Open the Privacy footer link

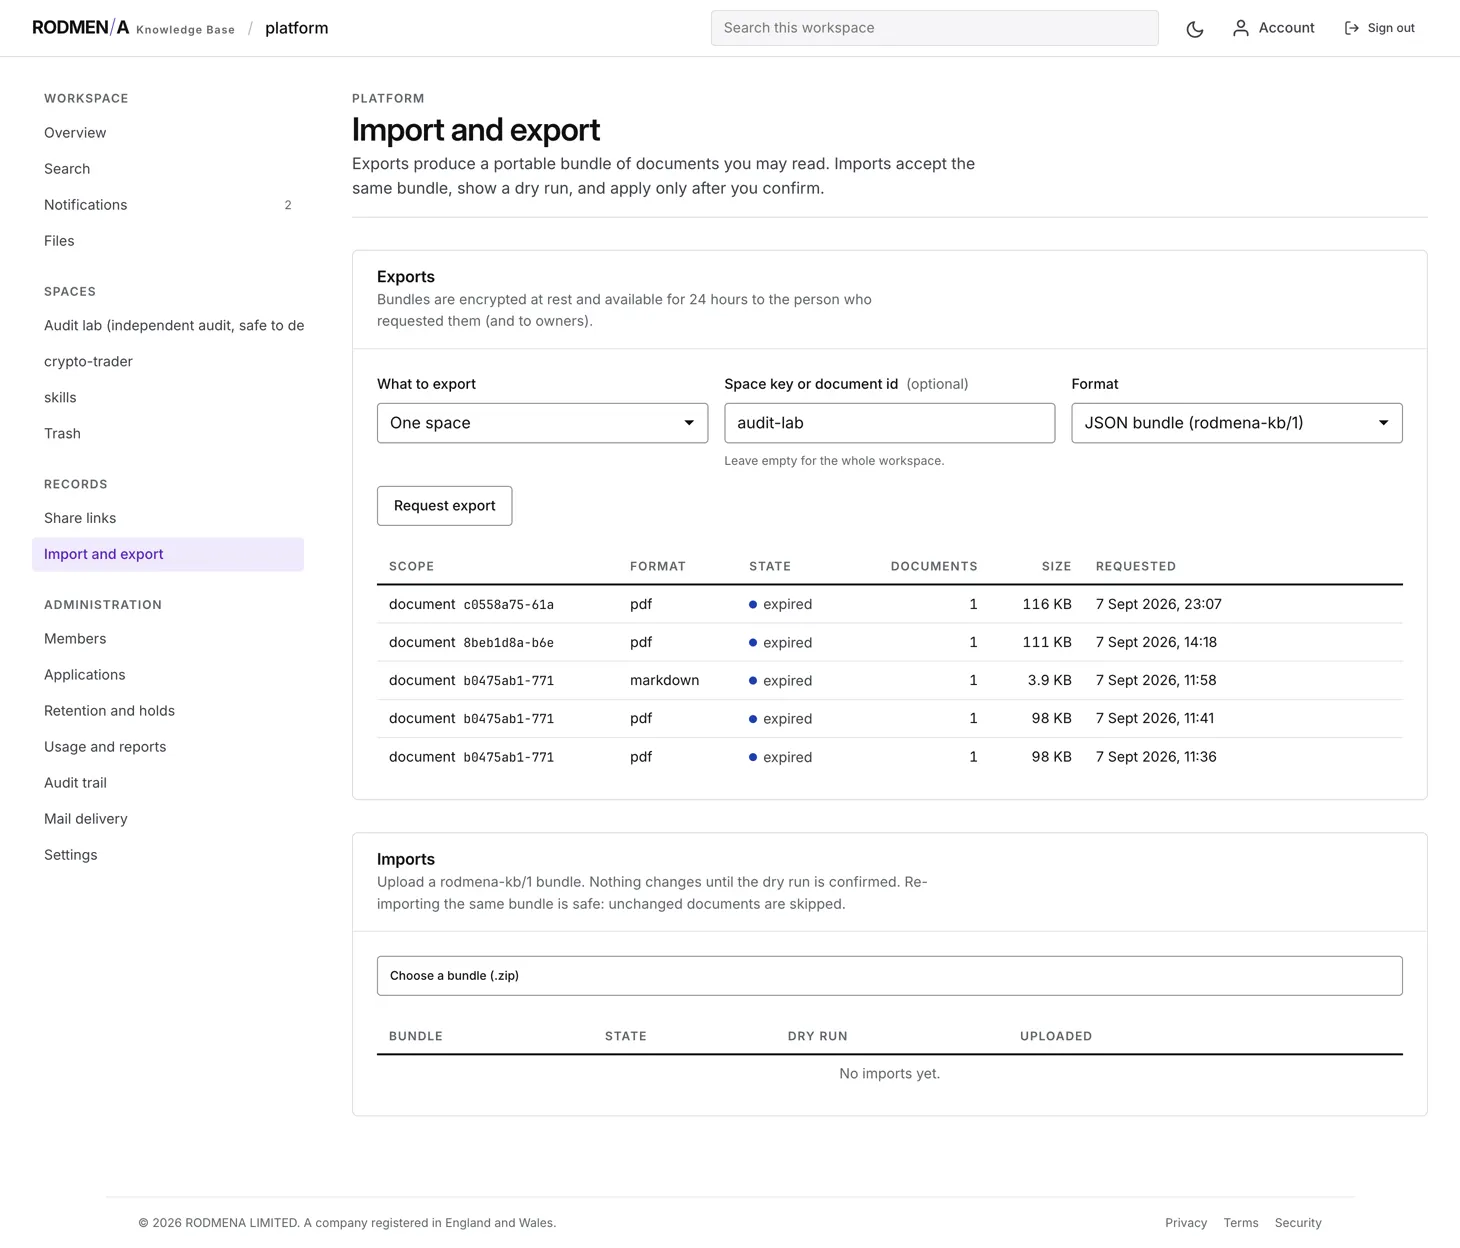coord(1186,1223)
